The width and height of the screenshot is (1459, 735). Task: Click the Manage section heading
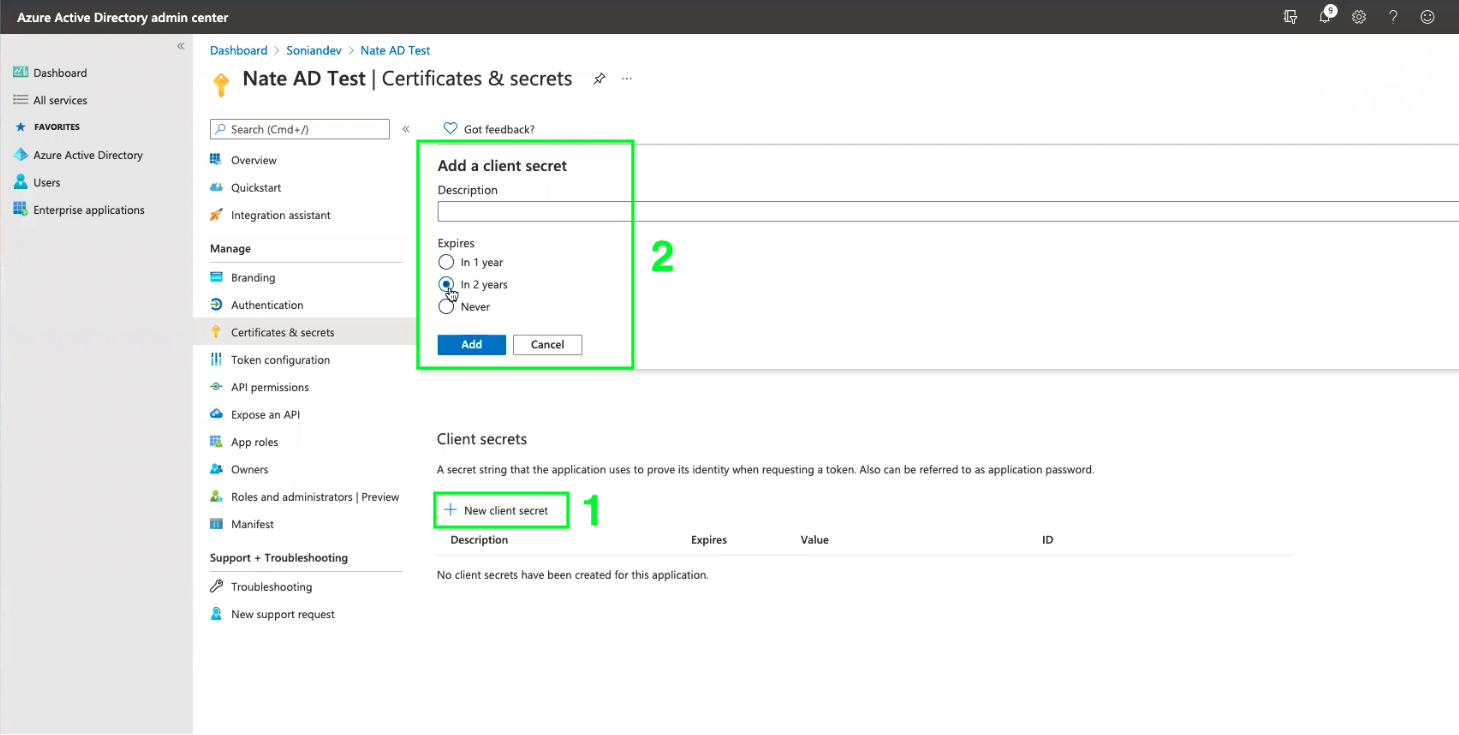pyautogui.click(x=230, y=249)
